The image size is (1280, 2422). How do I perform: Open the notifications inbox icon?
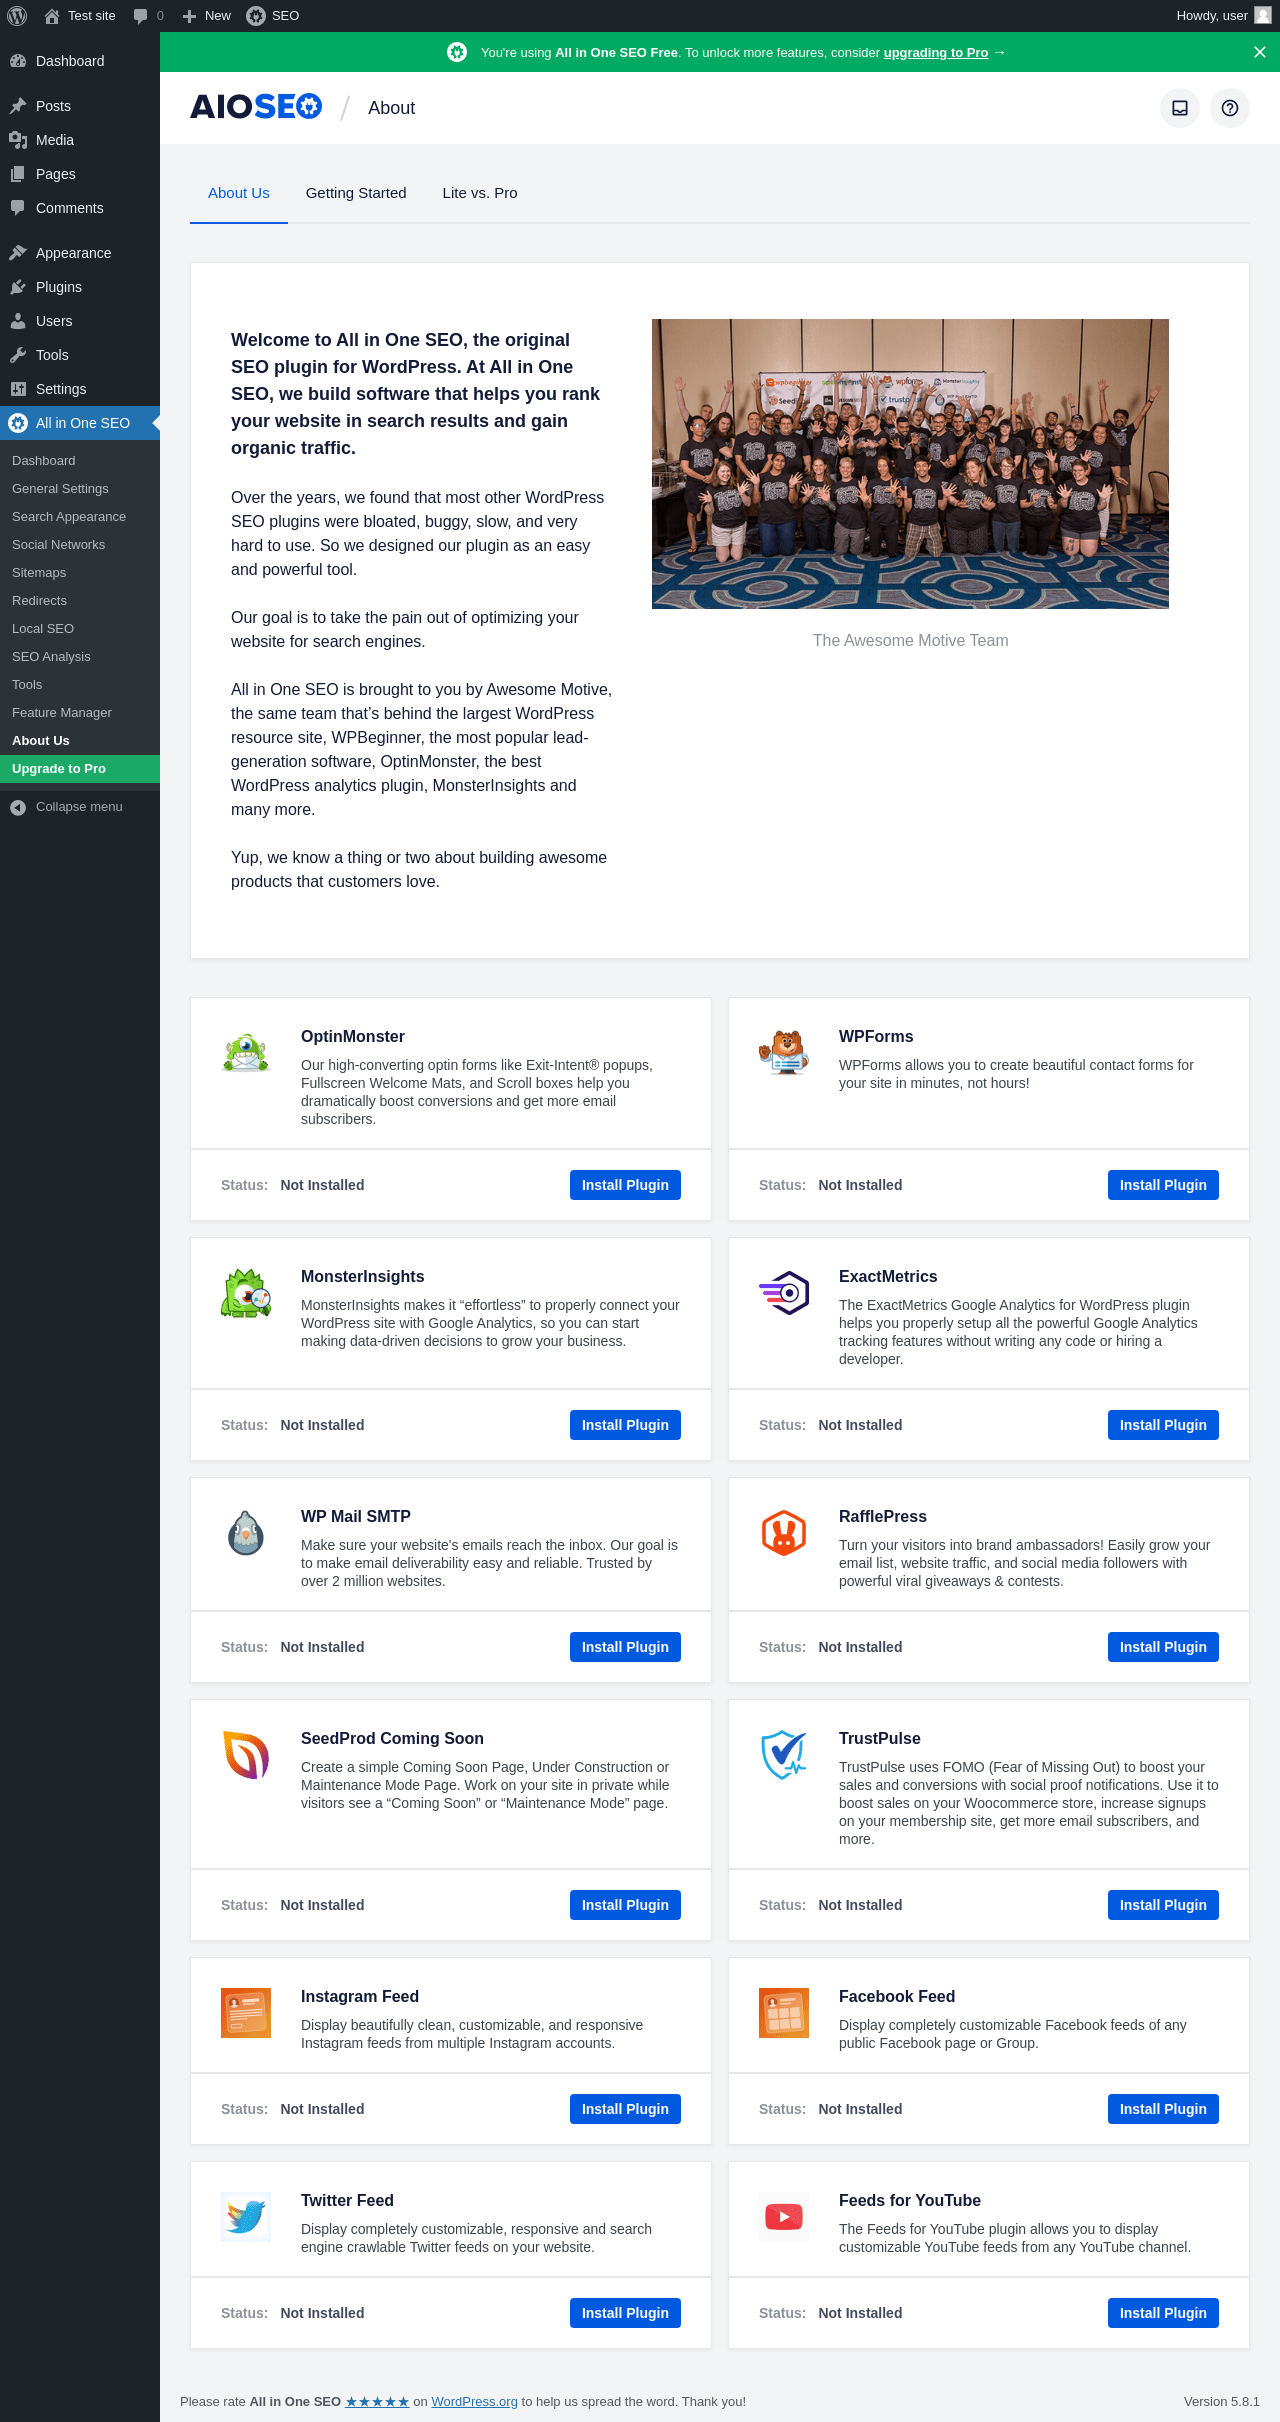pos(1180,108)
